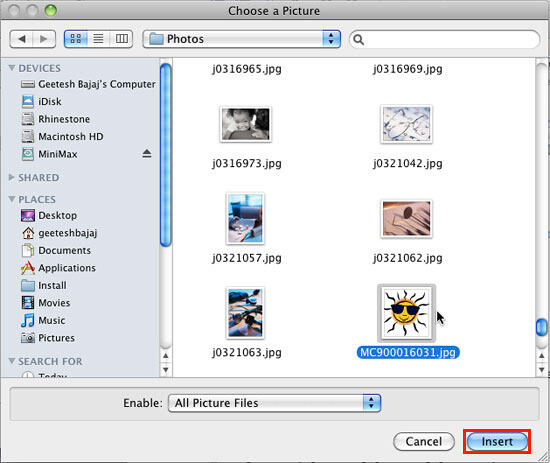Viewport: 550px width, 463px height.
Task: Collapse the DEVICES section
Action: (12, 68)
